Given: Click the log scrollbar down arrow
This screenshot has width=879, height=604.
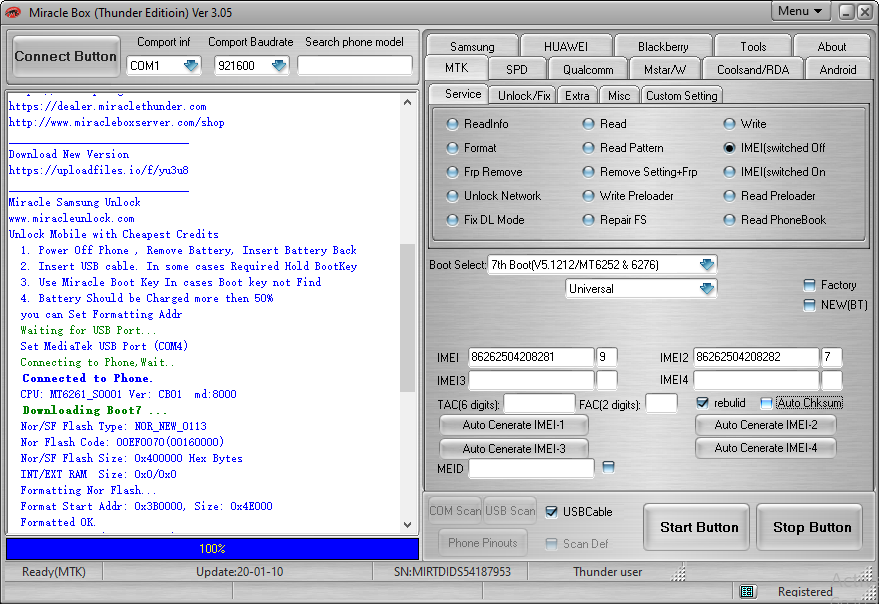Looking at the screenshot, I should click(408, 525).
